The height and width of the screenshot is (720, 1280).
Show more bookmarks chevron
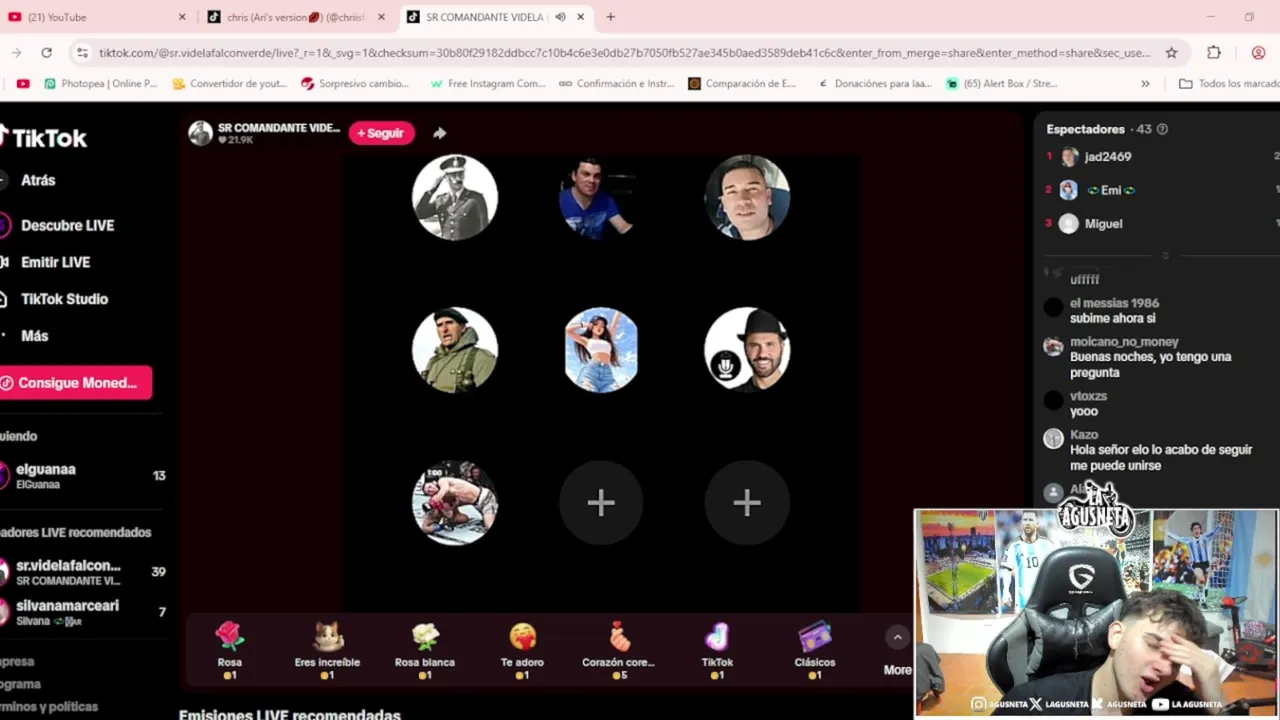[x=1145, y=84]
